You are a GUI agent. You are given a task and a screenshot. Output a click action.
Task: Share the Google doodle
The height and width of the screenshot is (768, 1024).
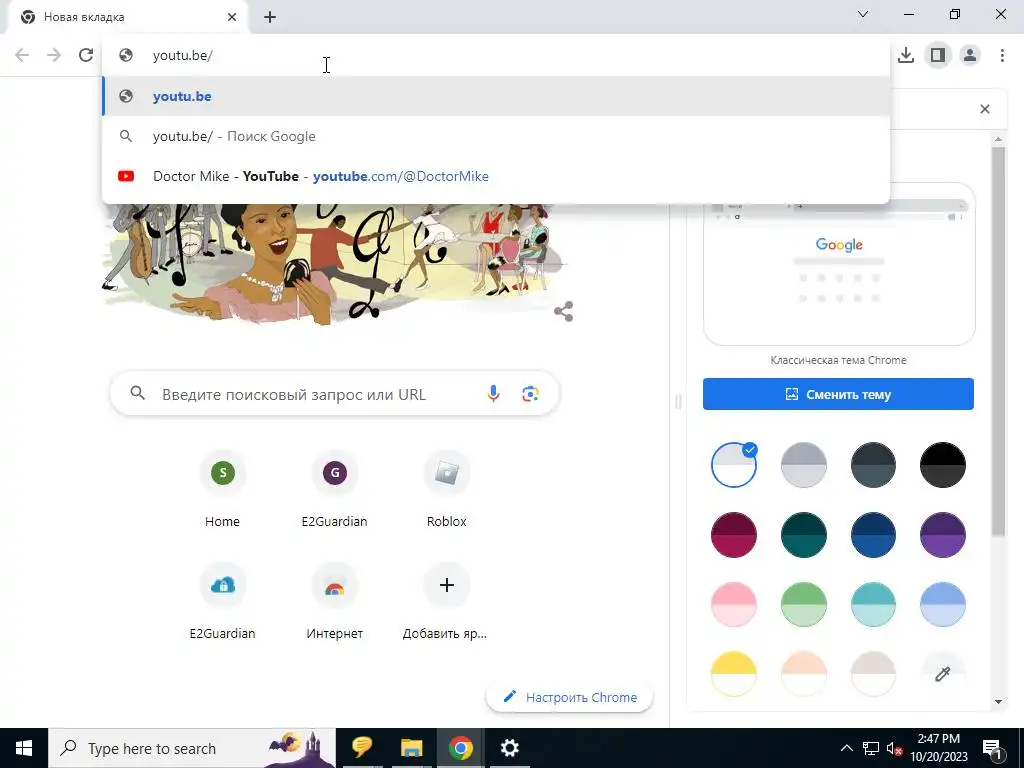point(564,312)
